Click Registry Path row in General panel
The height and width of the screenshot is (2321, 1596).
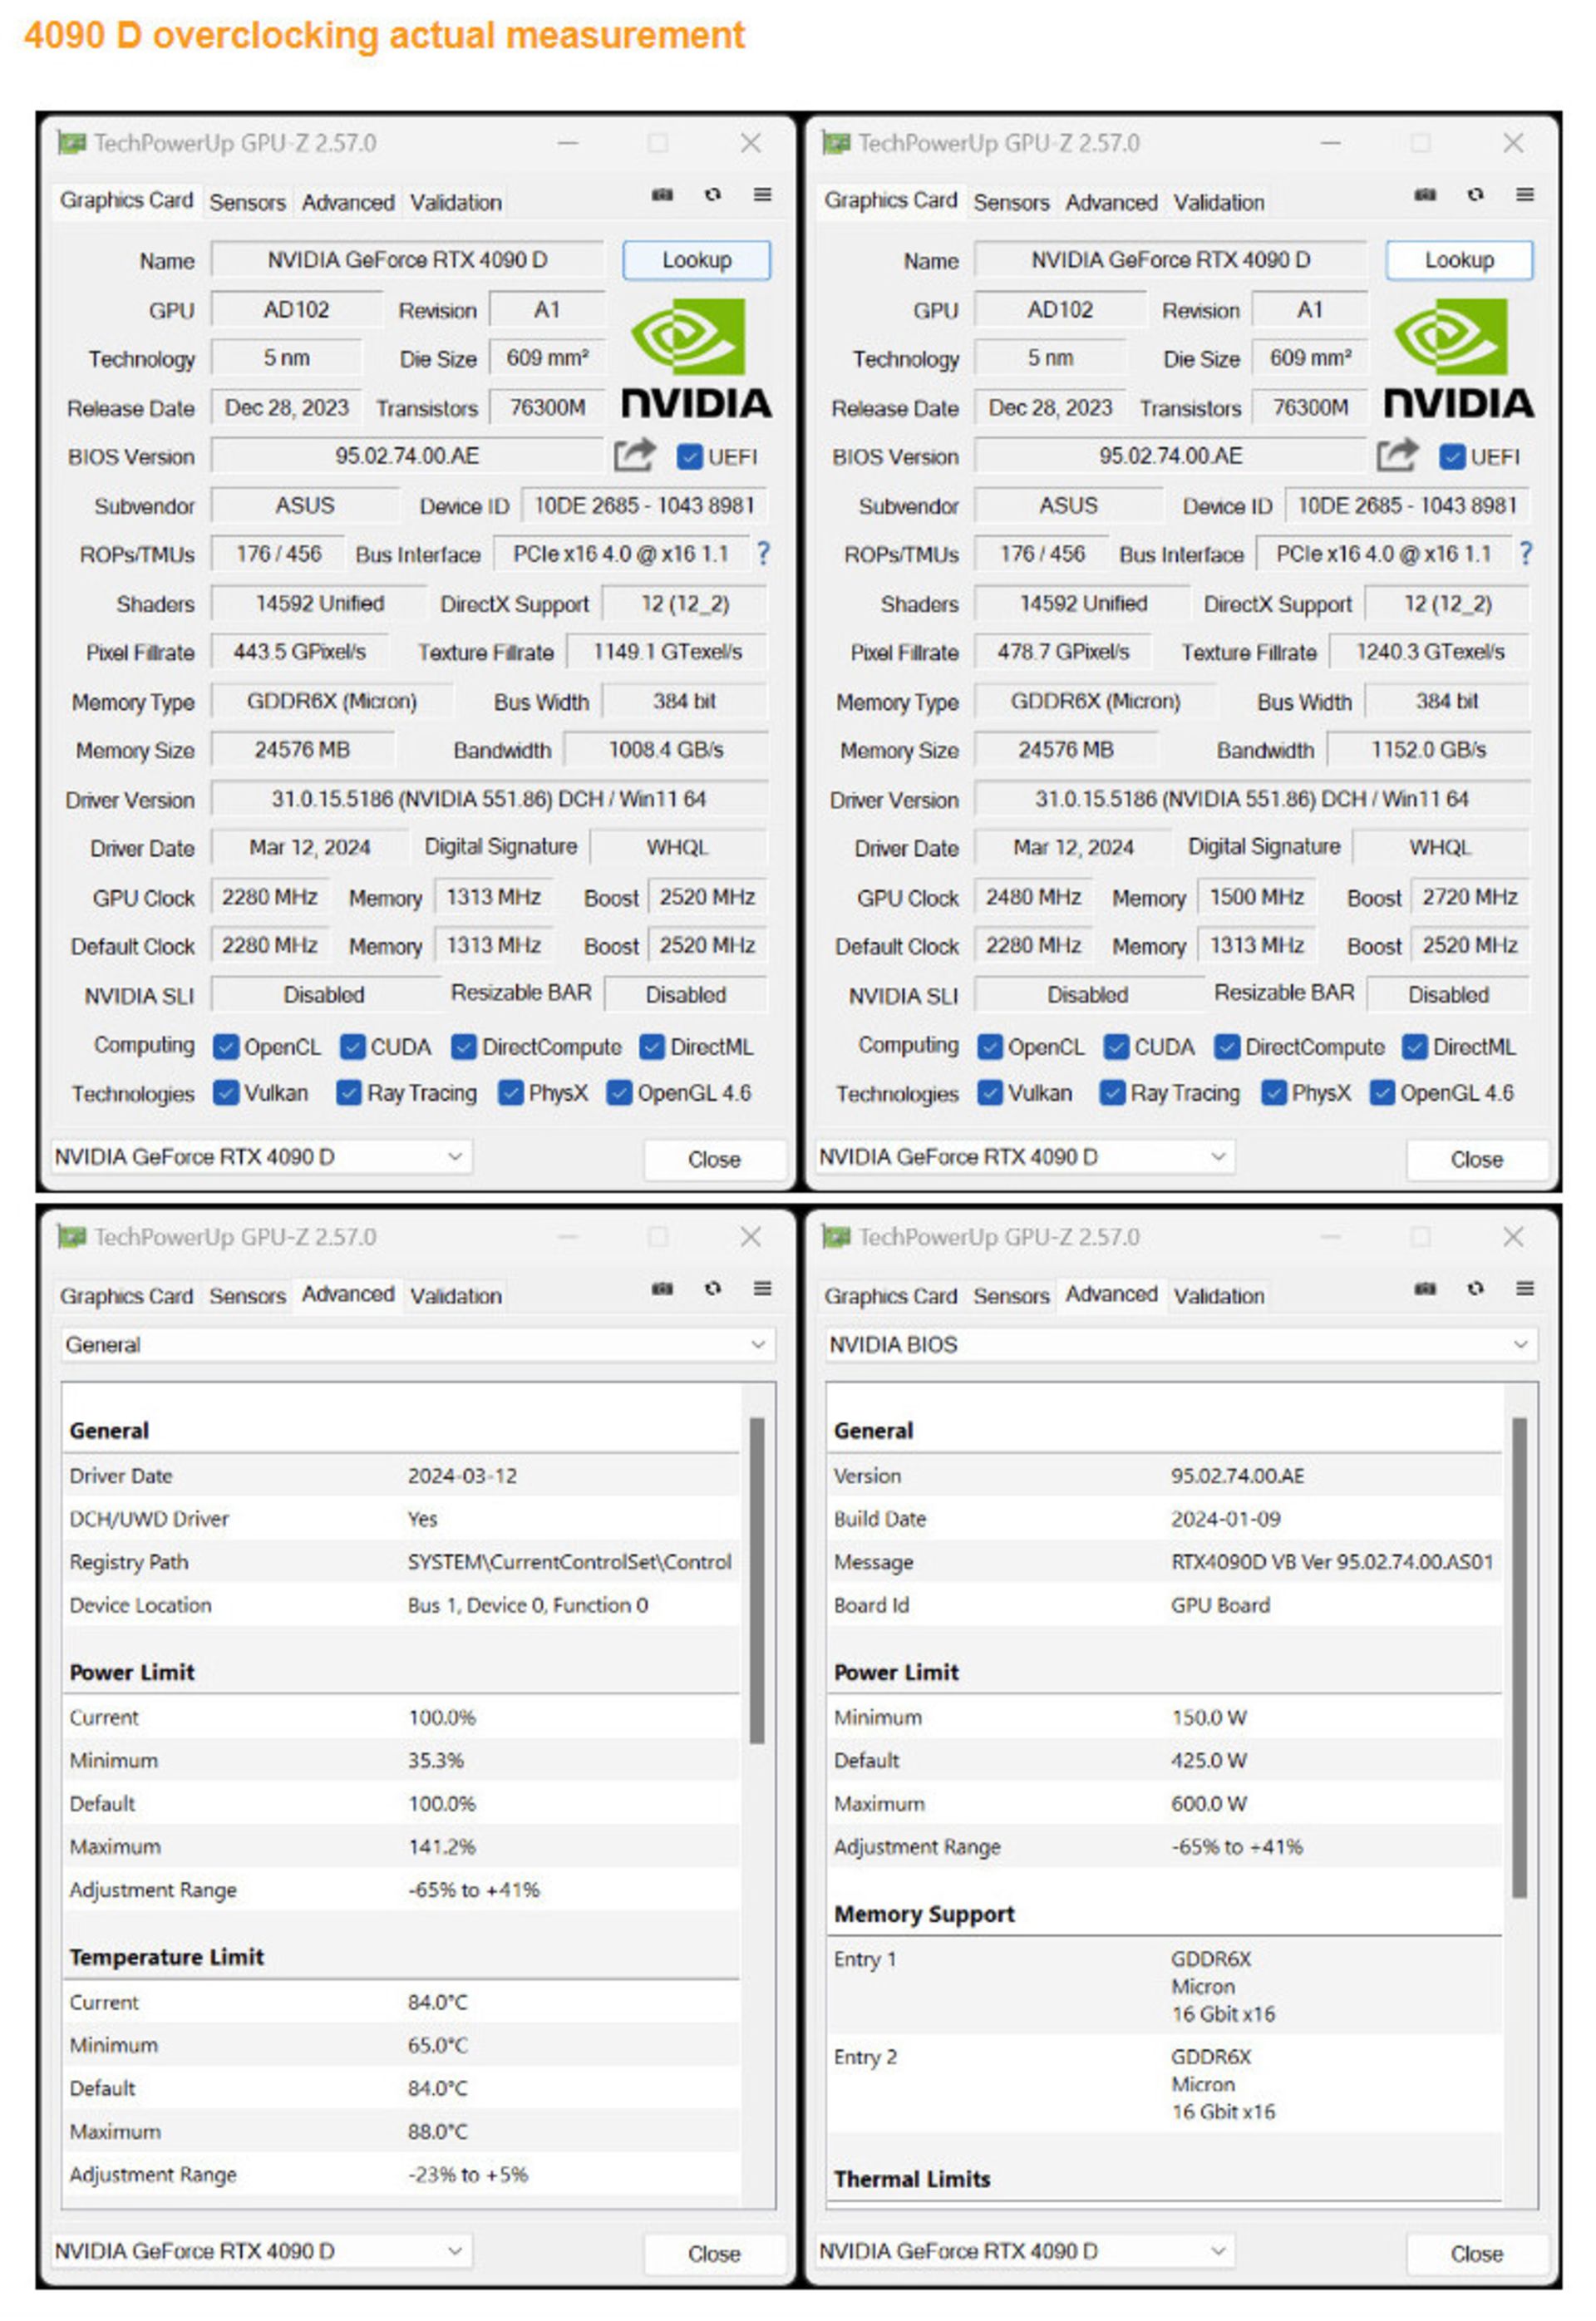click(401, 1562)
